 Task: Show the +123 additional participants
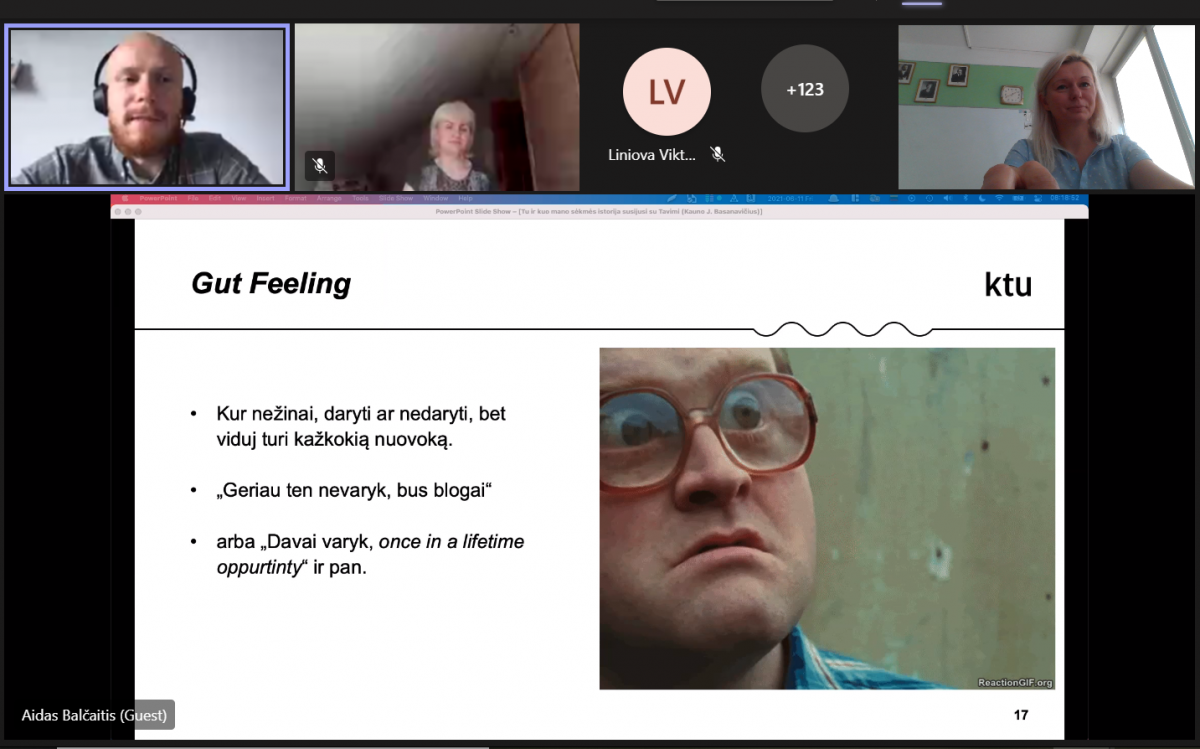(x=805, y=89)
